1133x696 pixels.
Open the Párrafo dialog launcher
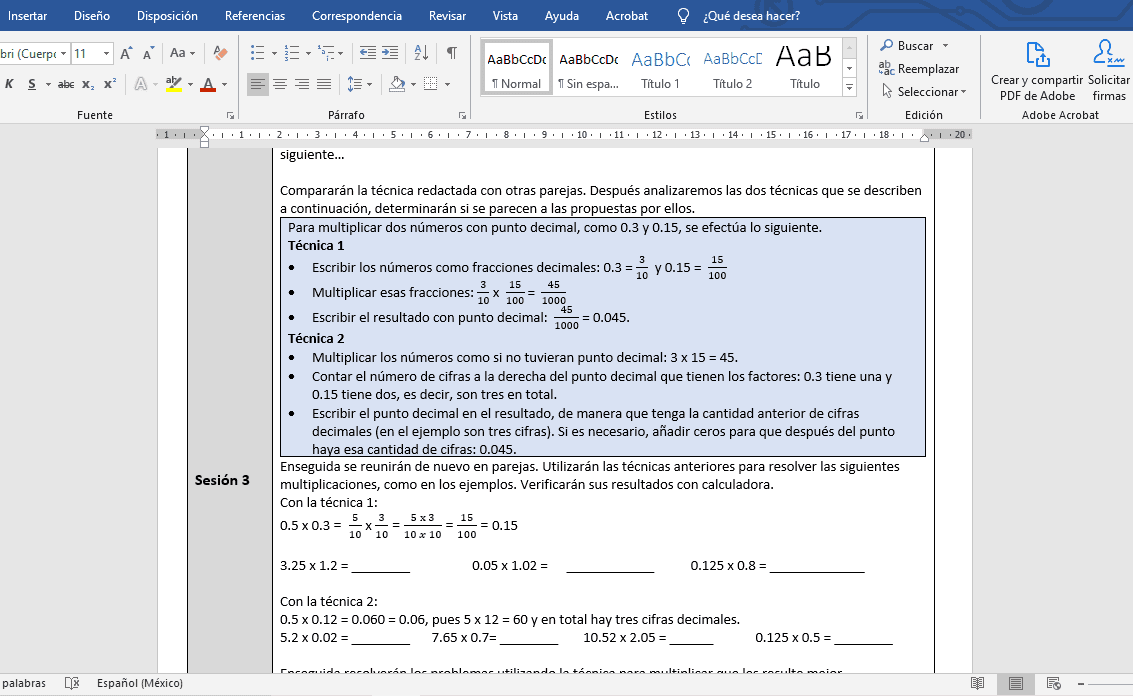462,115
